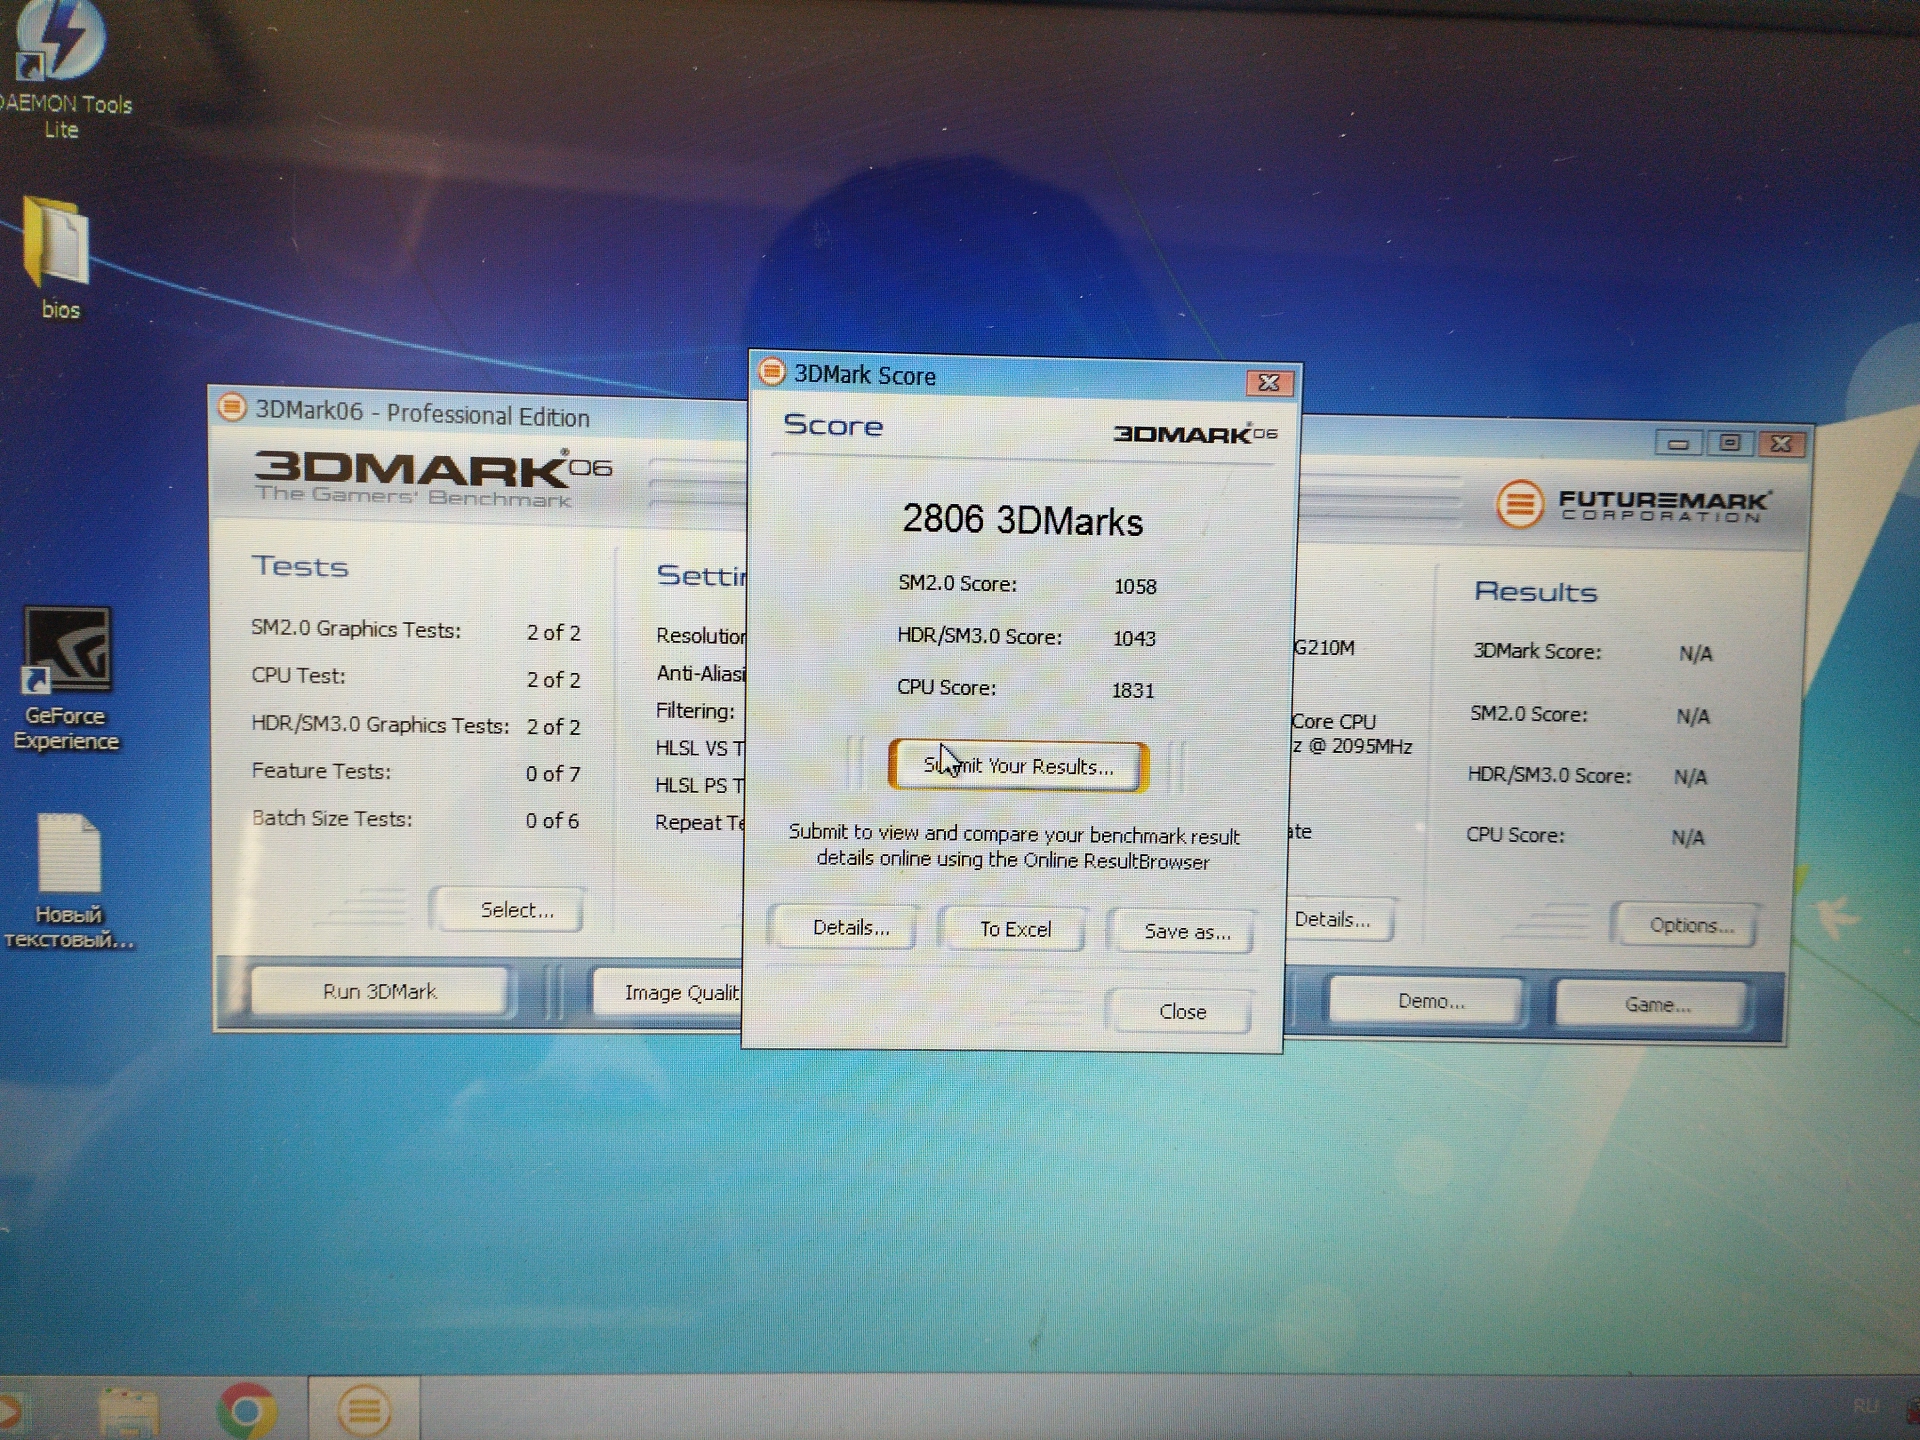The height and width of the screenshot is (1440, 1920).
Task: Open File Explorer from the taskbar
Action: click(x=128, y=1412)
